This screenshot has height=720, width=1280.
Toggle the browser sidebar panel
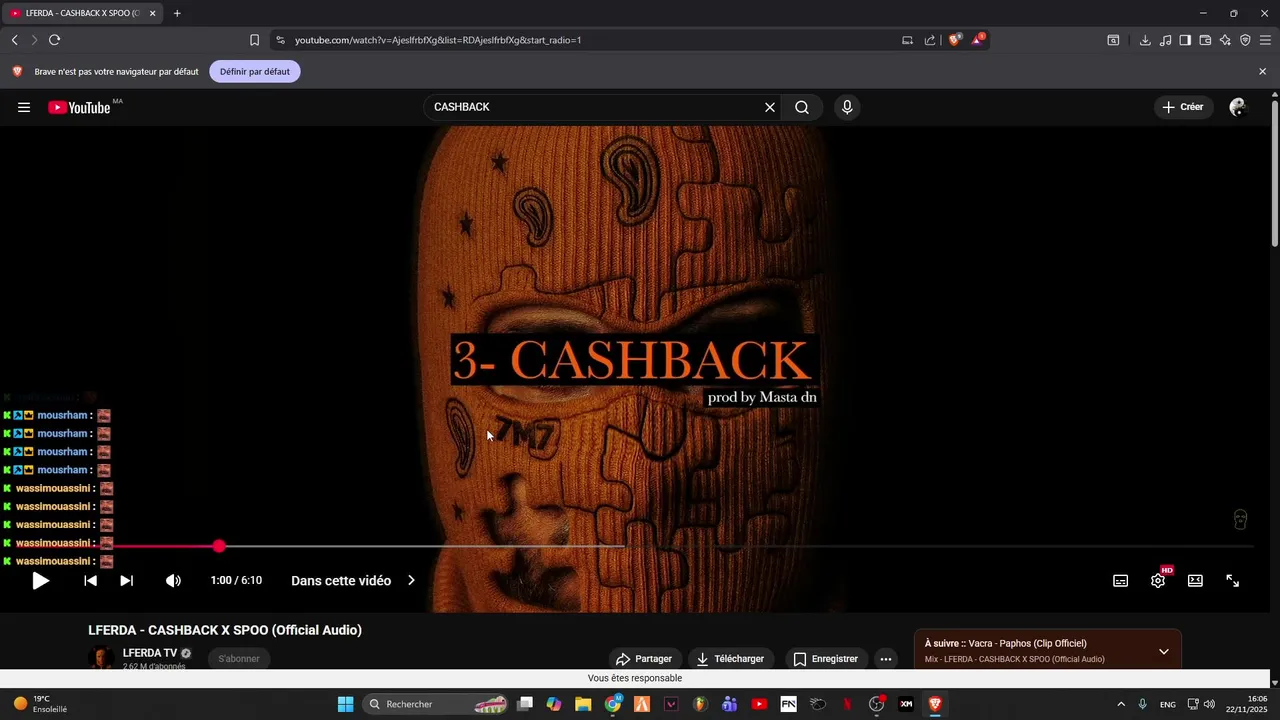[x=1185, y=40]
